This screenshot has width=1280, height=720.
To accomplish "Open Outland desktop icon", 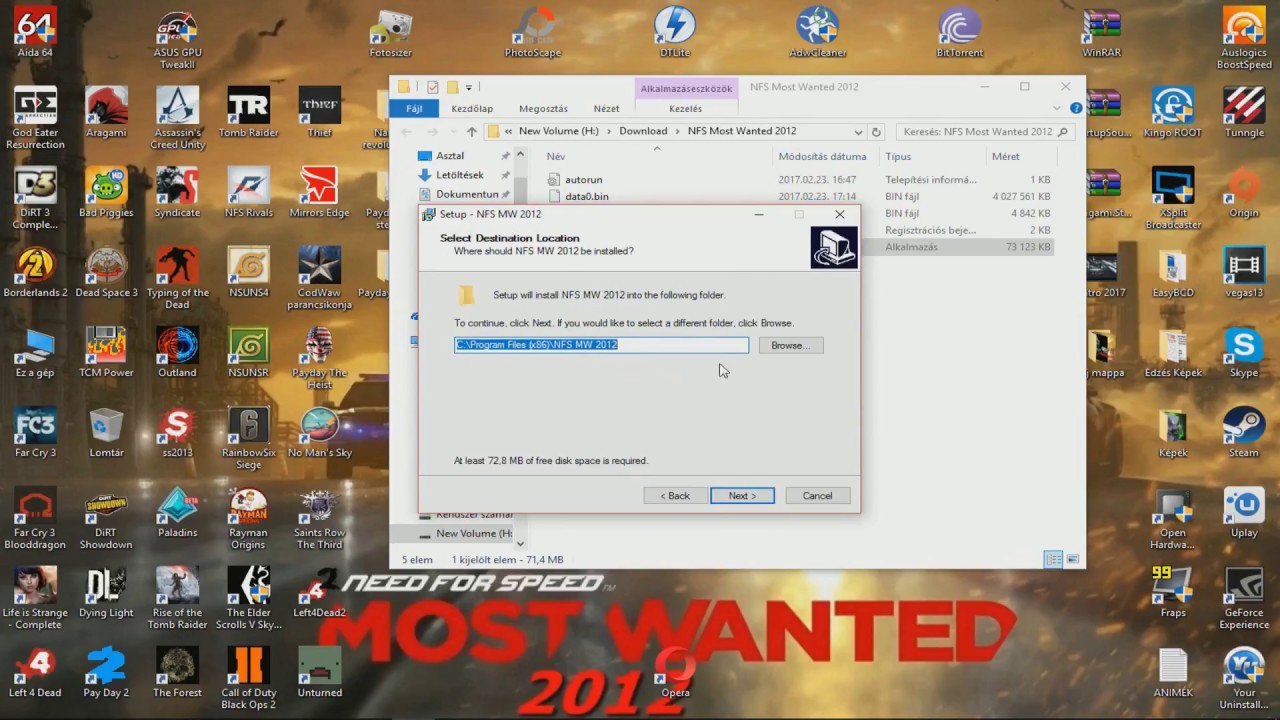I will [x=177, y=353].
